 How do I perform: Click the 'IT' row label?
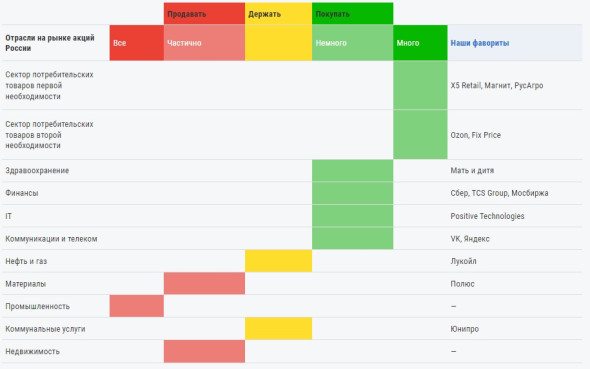(x=8, y=216)
